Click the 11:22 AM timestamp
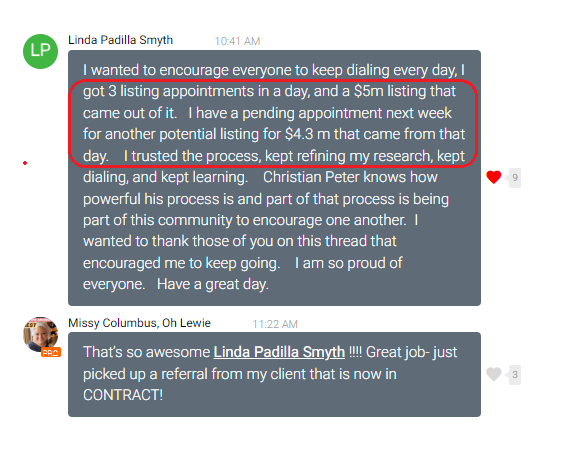The image size is (568, 470). [275, 324]
